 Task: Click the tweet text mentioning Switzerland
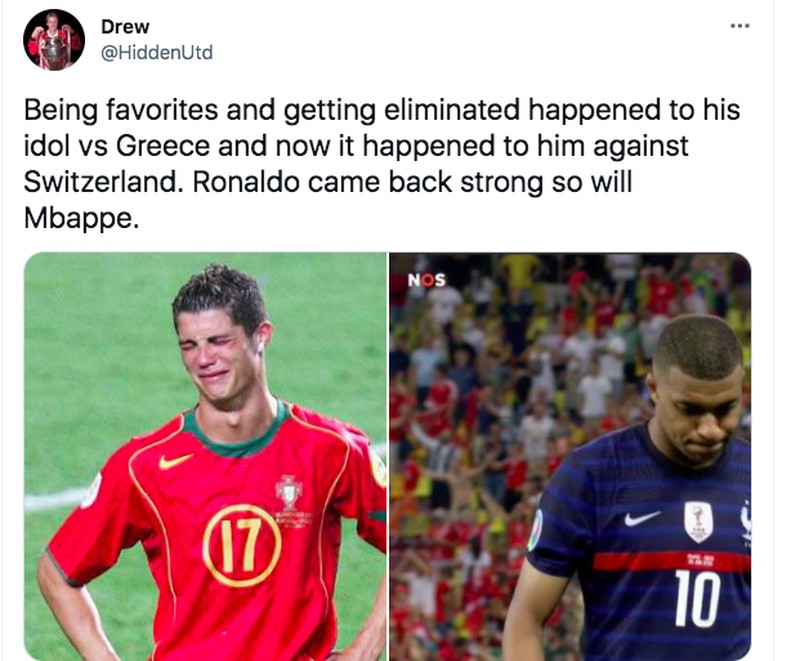(x=382, y=164)
